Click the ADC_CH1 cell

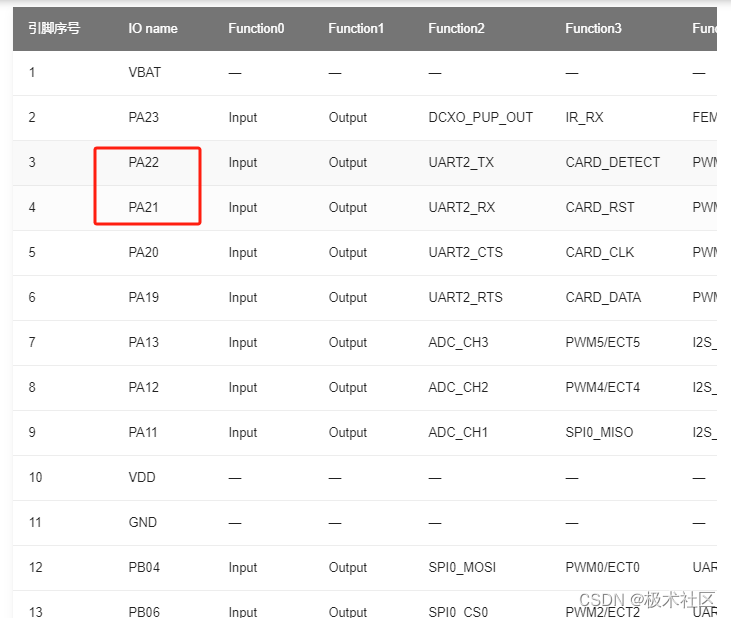(458, 432)
